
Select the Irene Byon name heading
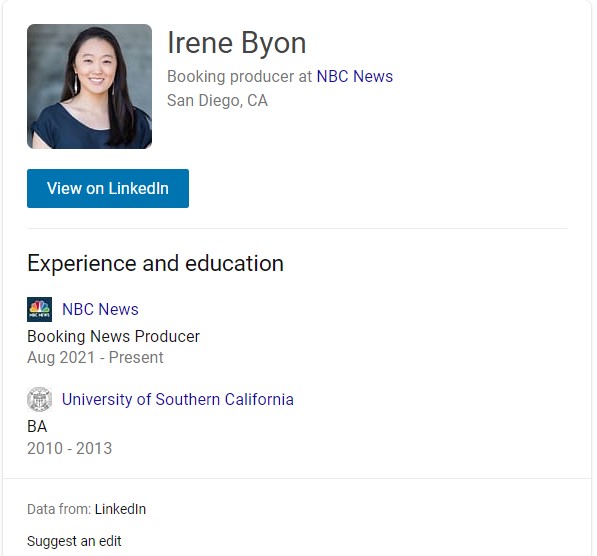click(x=236, y=43)
